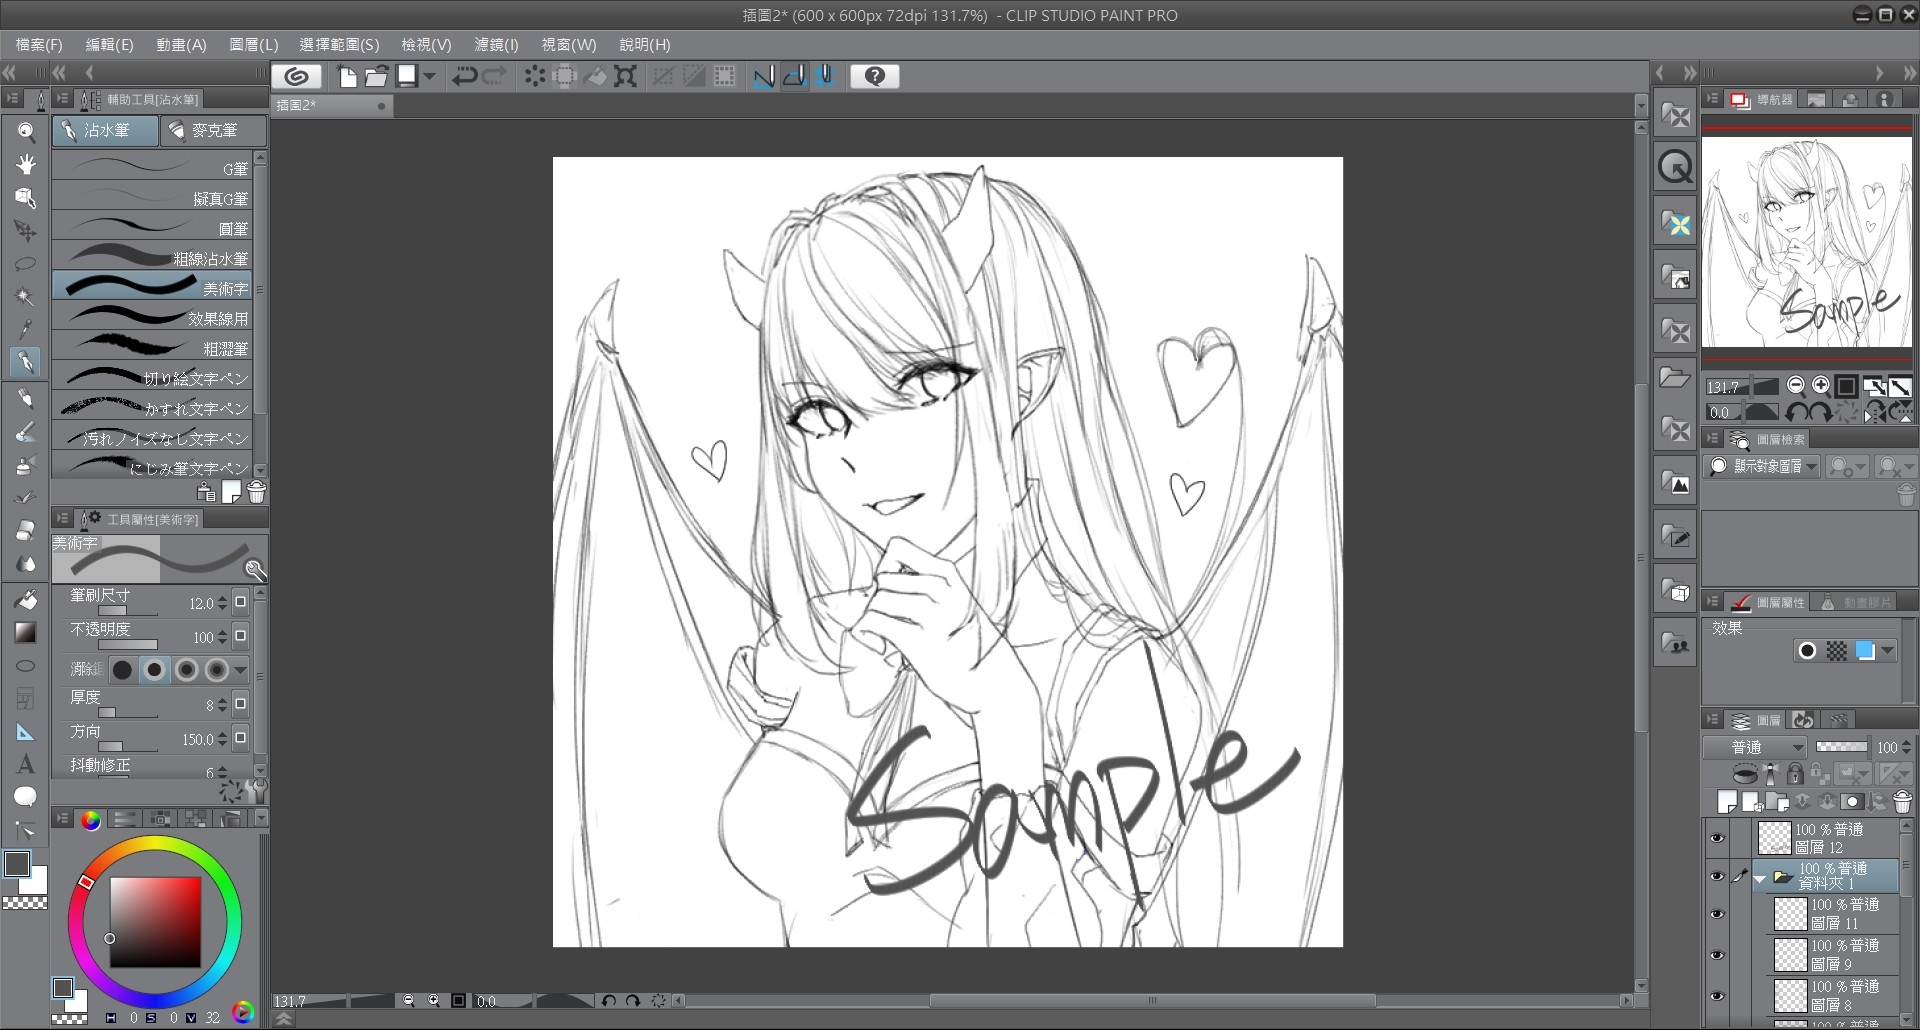Hide layer 圖層 12 with eye icon
The width and height of the screenshot is (1920, 1030).
(x=1718, y=839)
